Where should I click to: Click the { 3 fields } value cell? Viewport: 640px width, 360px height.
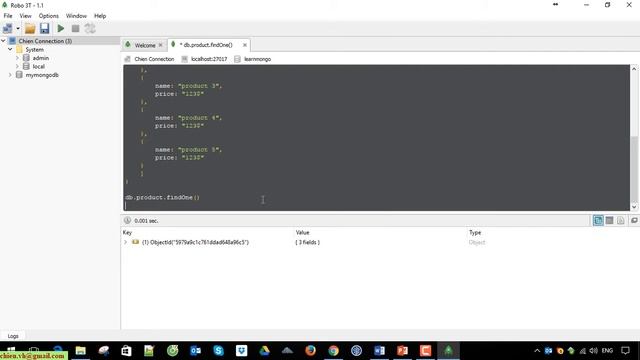click(x=307, y=242)
